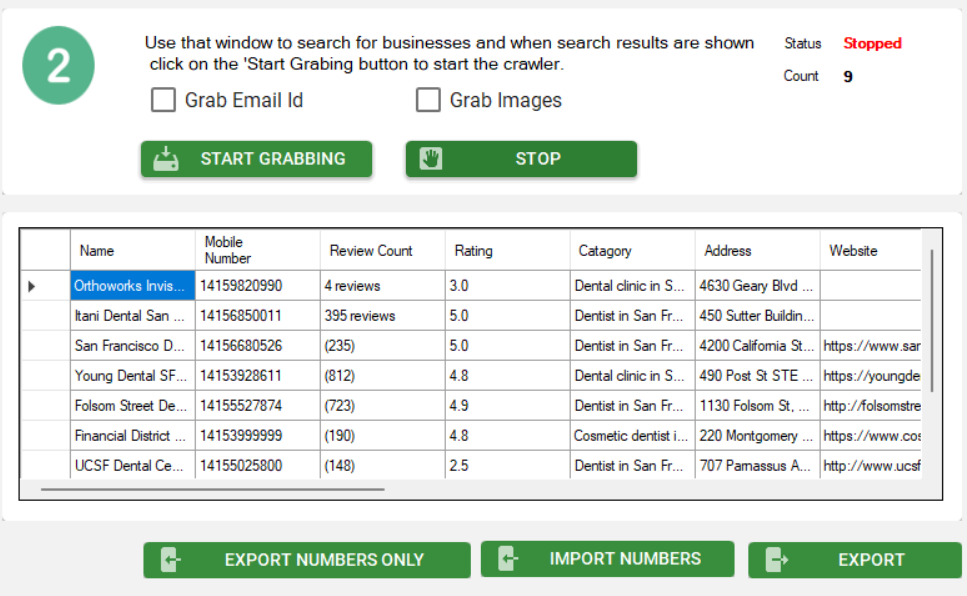Click the 'Cosmetic dentist i...' category cell

[633, 436]
